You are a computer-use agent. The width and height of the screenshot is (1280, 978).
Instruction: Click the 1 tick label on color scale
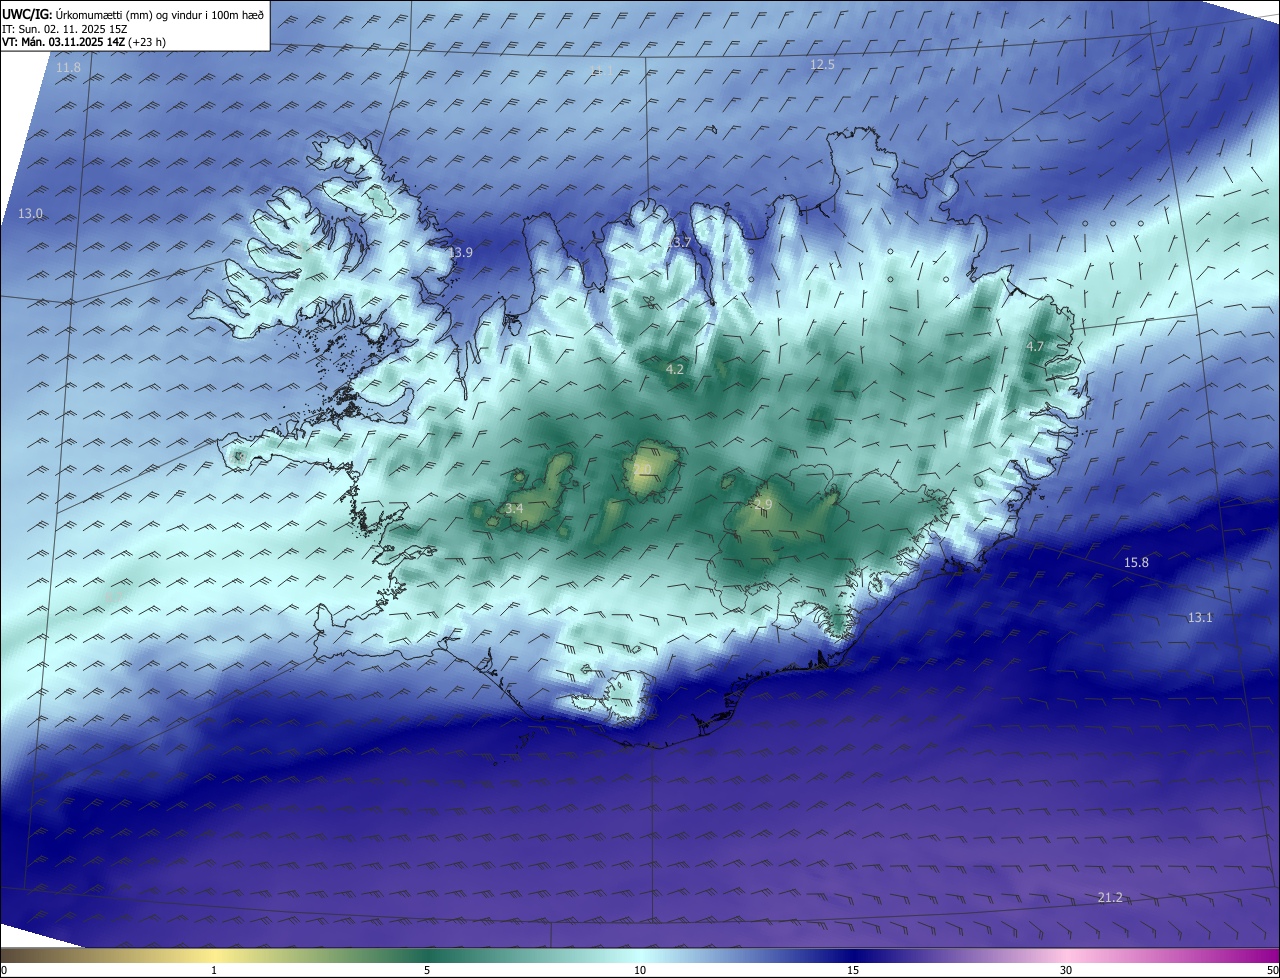pyautogui.click(x=214, y=971)
